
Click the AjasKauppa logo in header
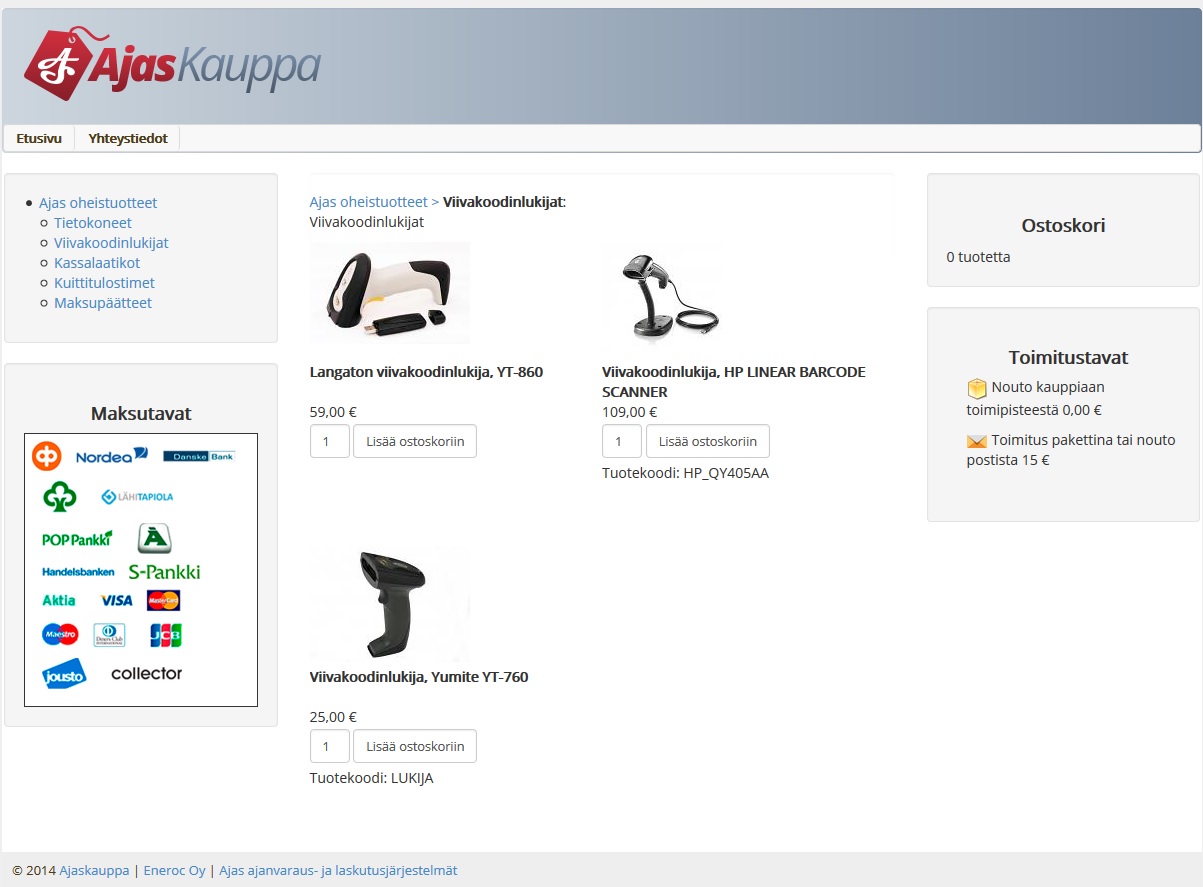(x=171, y=65)
